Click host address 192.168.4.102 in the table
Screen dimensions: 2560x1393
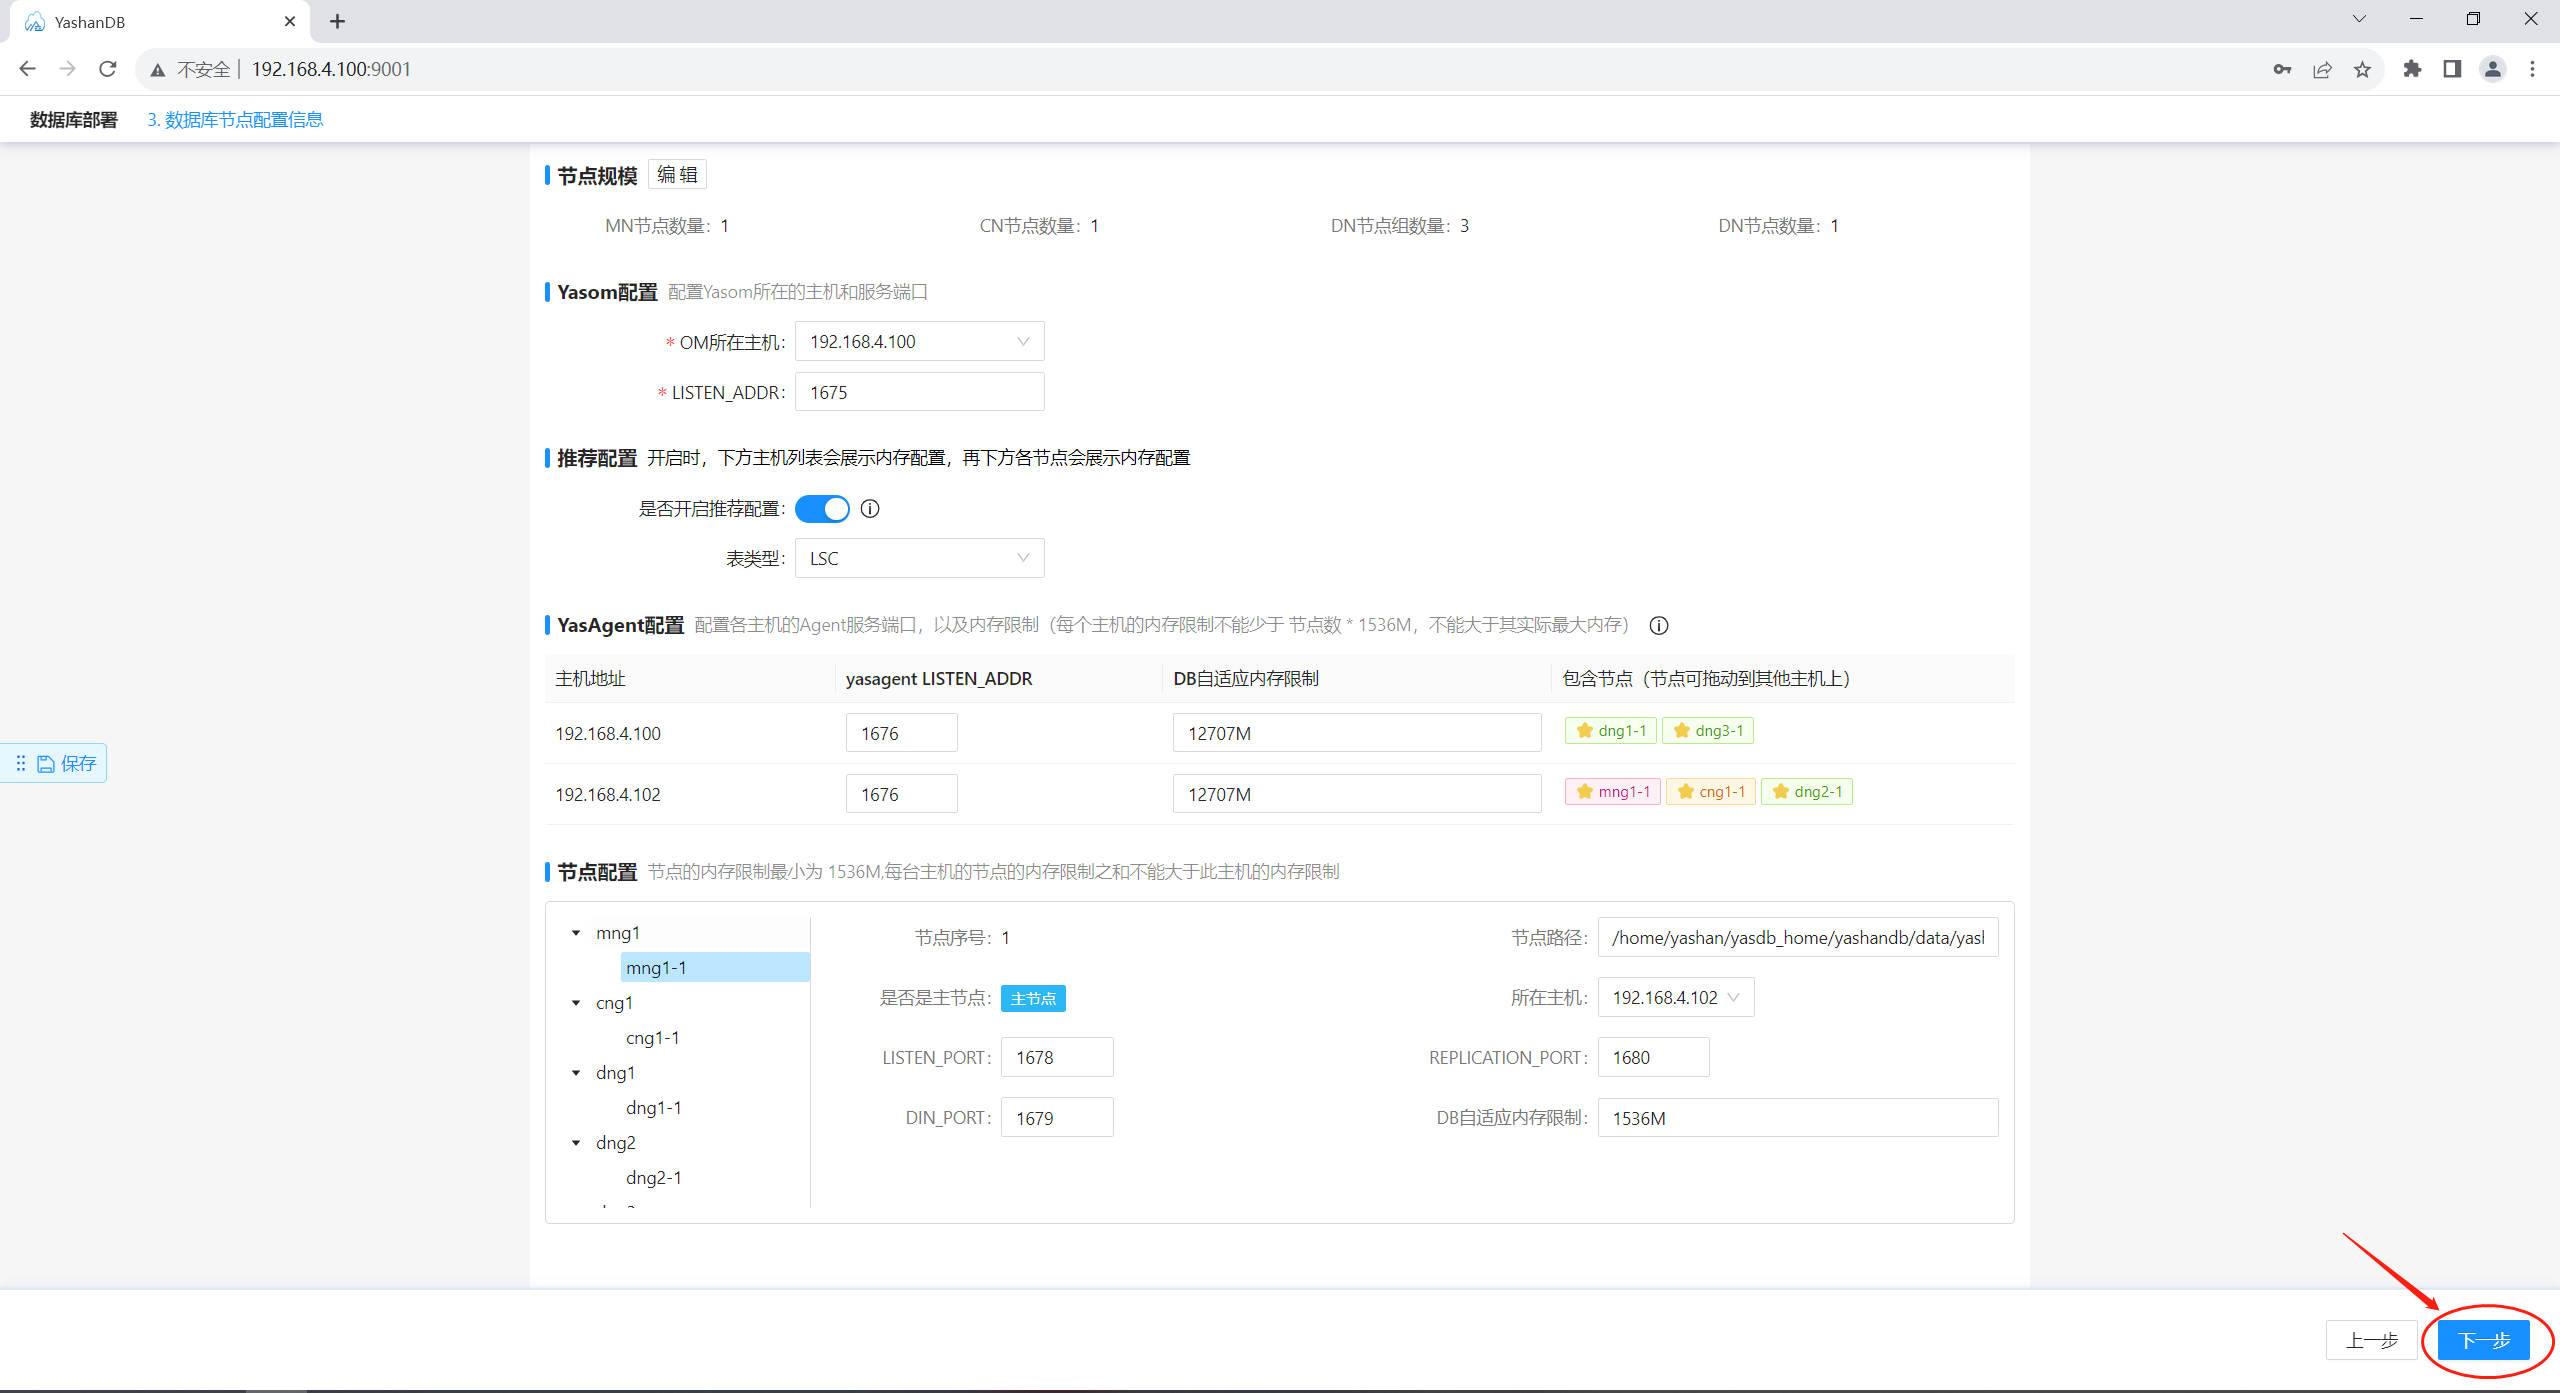click(608, 795)
